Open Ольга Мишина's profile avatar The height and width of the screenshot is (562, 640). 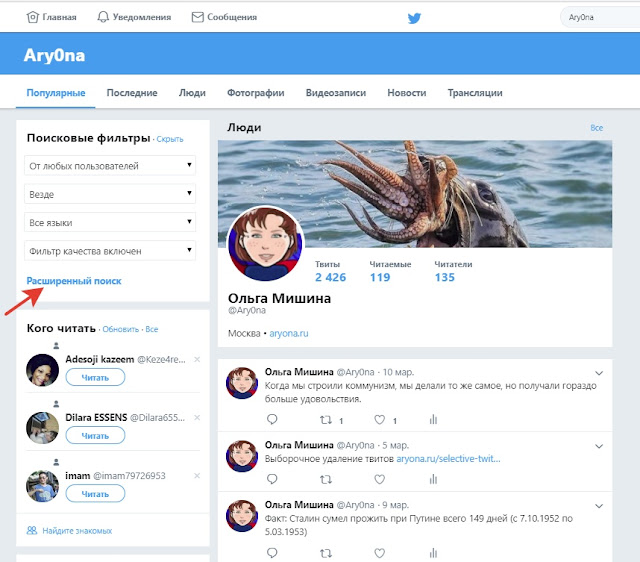[265, 244]
